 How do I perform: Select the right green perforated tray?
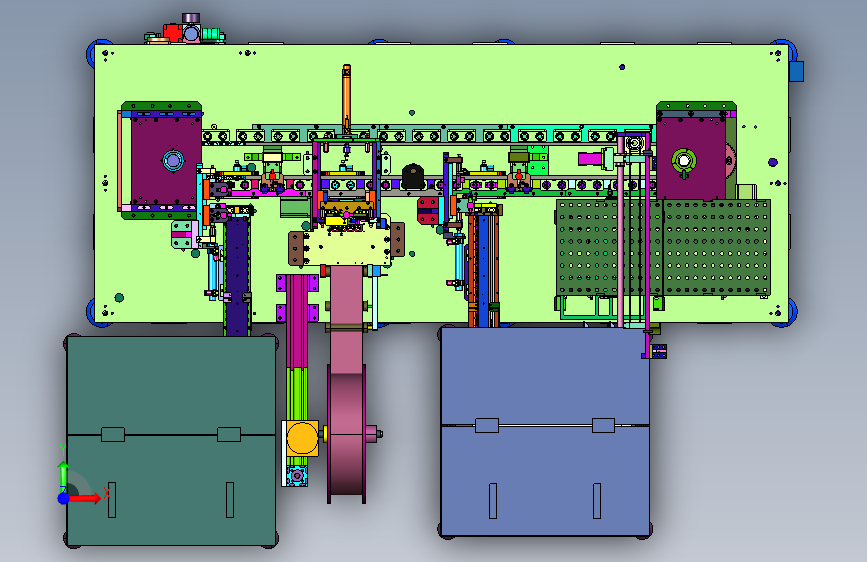(x=716, y=246)
